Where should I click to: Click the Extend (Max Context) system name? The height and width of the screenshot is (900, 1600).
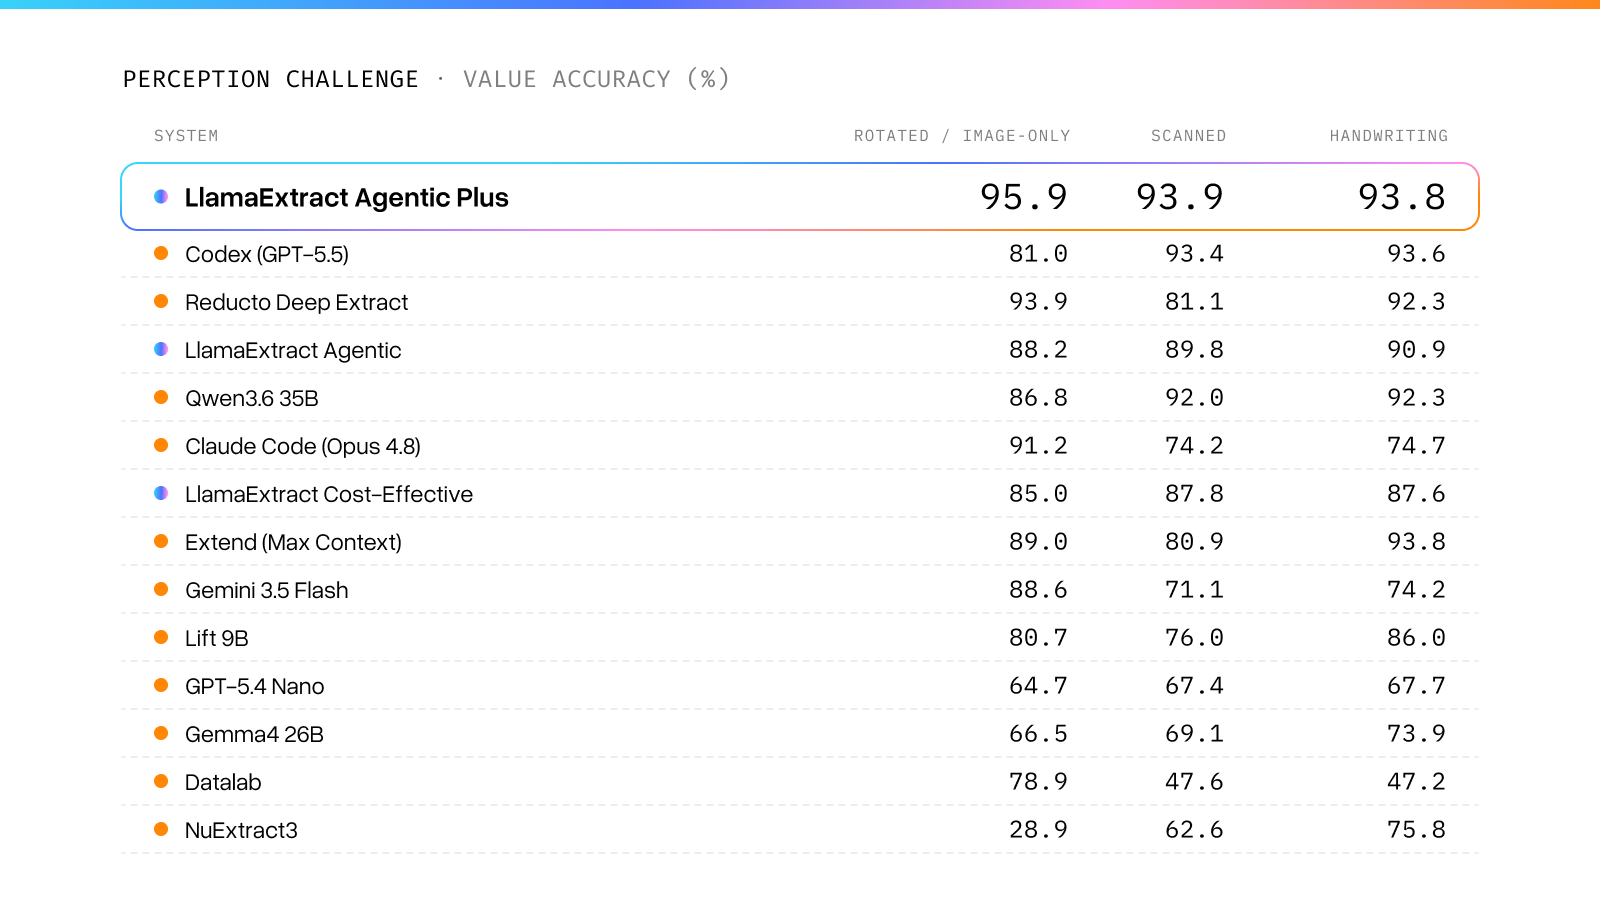[x=293, y=542]
